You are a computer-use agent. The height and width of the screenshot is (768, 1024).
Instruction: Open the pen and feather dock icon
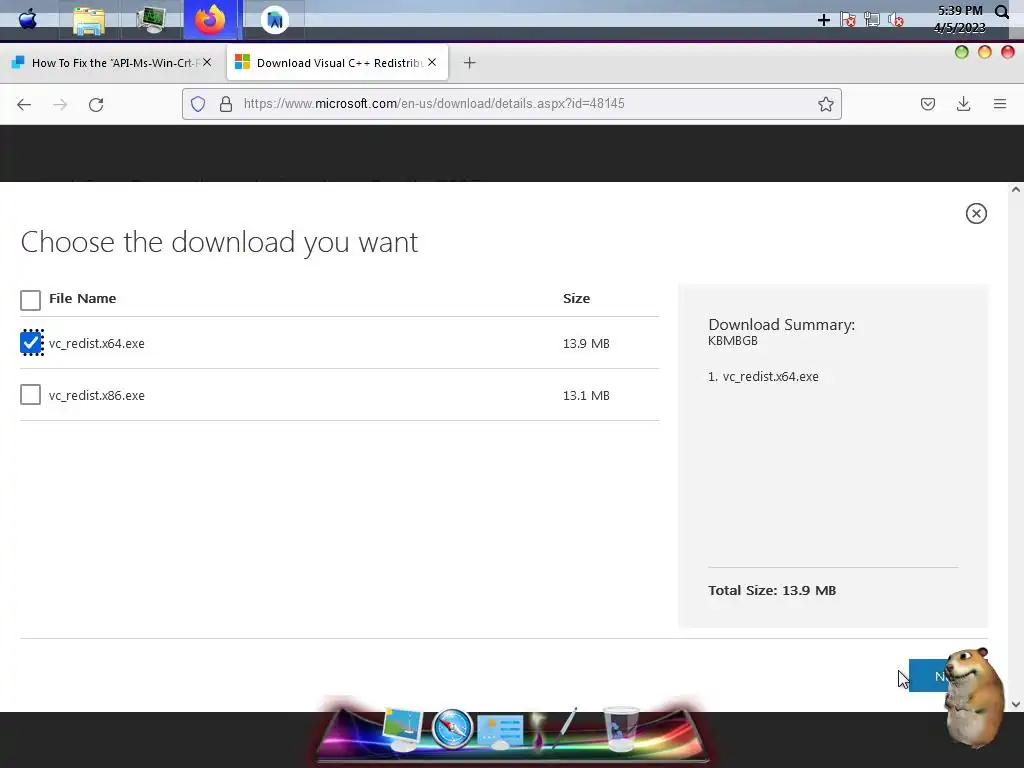pyautogui.click(x=554, y=728)
